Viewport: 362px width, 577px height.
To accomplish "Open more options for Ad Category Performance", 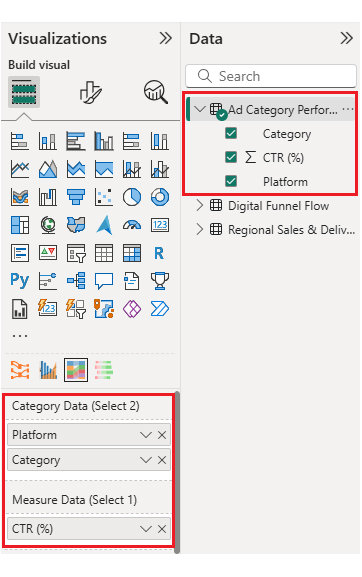I will click(x=347, y=109).
